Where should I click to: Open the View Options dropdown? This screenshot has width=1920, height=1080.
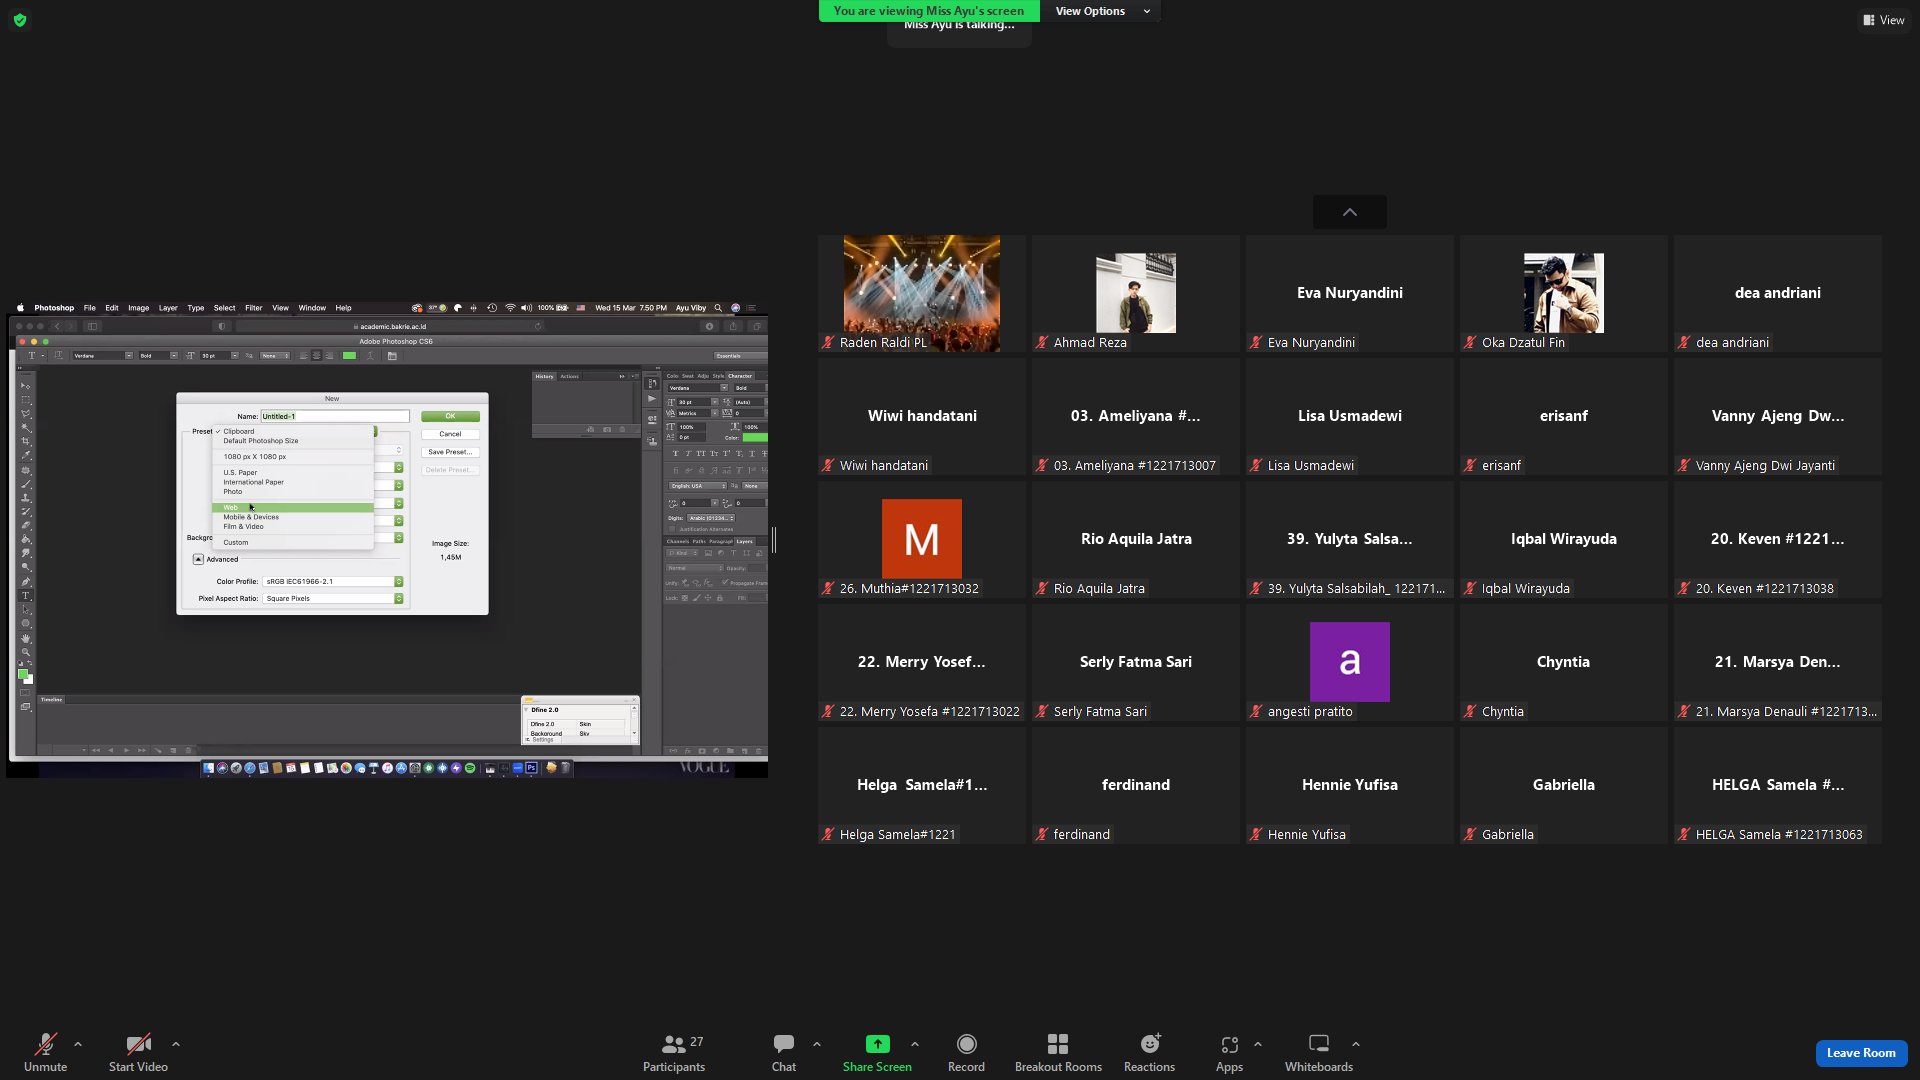[1102, 11]
